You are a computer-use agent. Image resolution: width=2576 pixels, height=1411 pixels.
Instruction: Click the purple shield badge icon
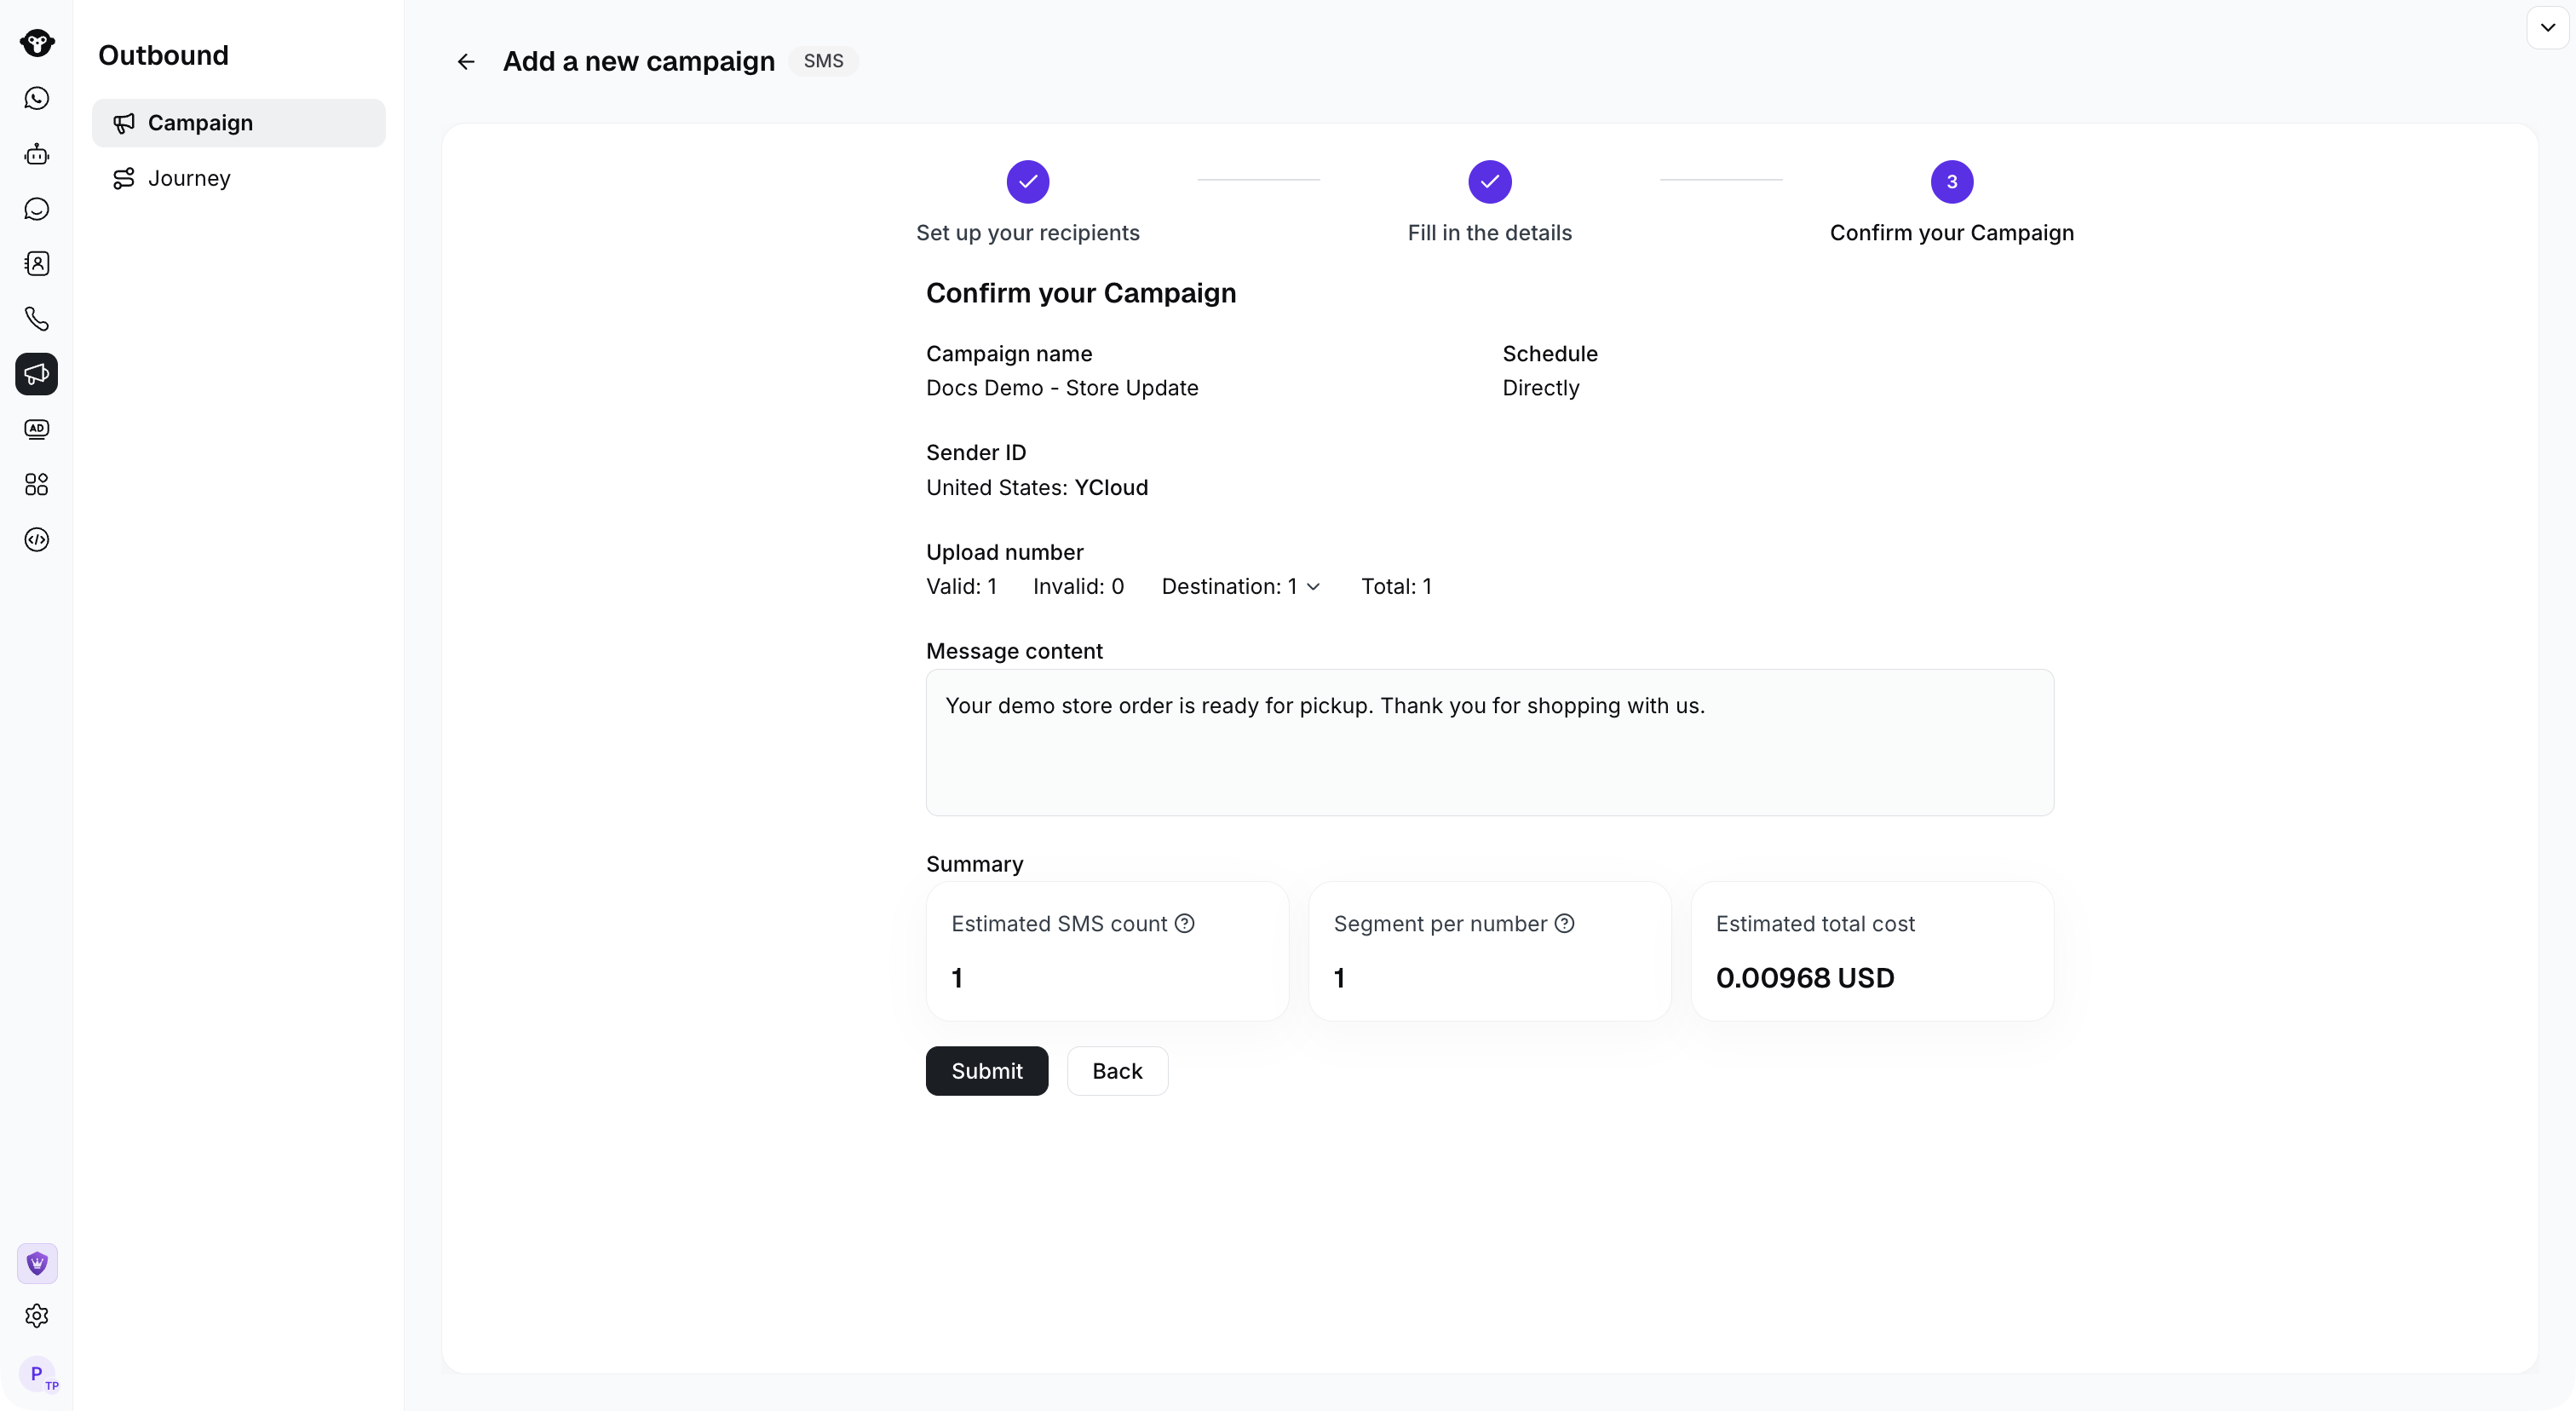[x=37, y=1264]
